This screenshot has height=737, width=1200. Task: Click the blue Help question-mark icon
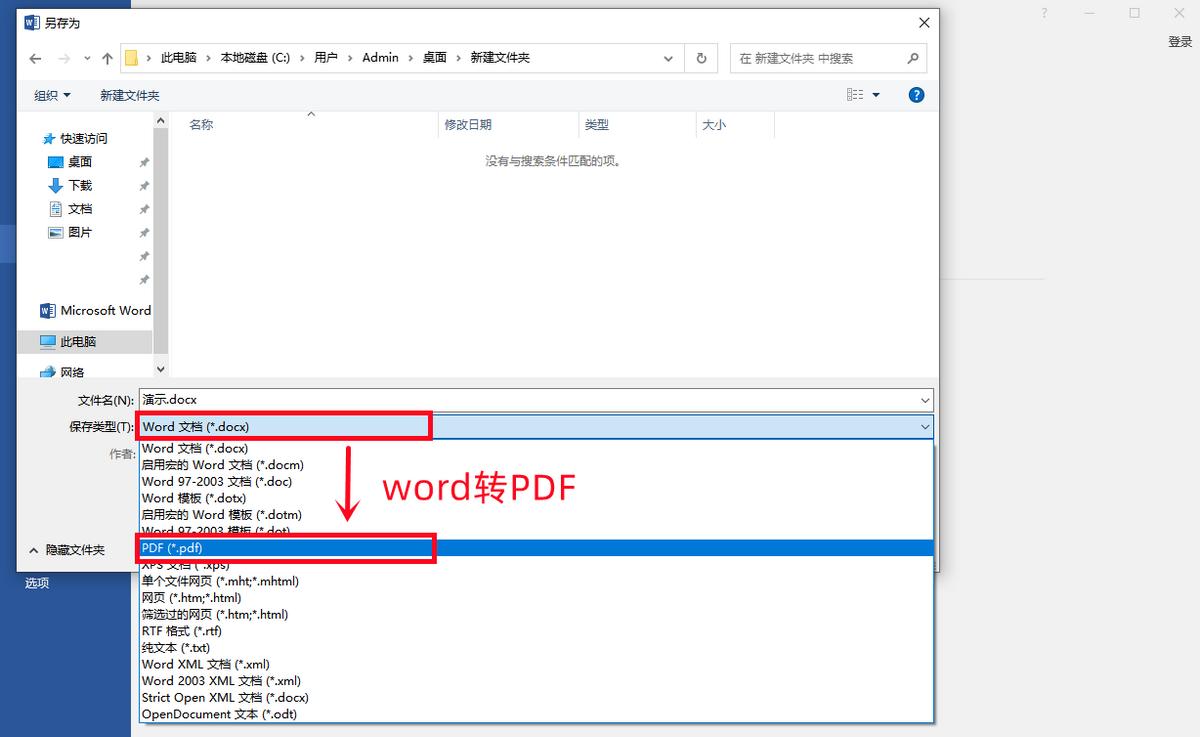pos(917,94)
